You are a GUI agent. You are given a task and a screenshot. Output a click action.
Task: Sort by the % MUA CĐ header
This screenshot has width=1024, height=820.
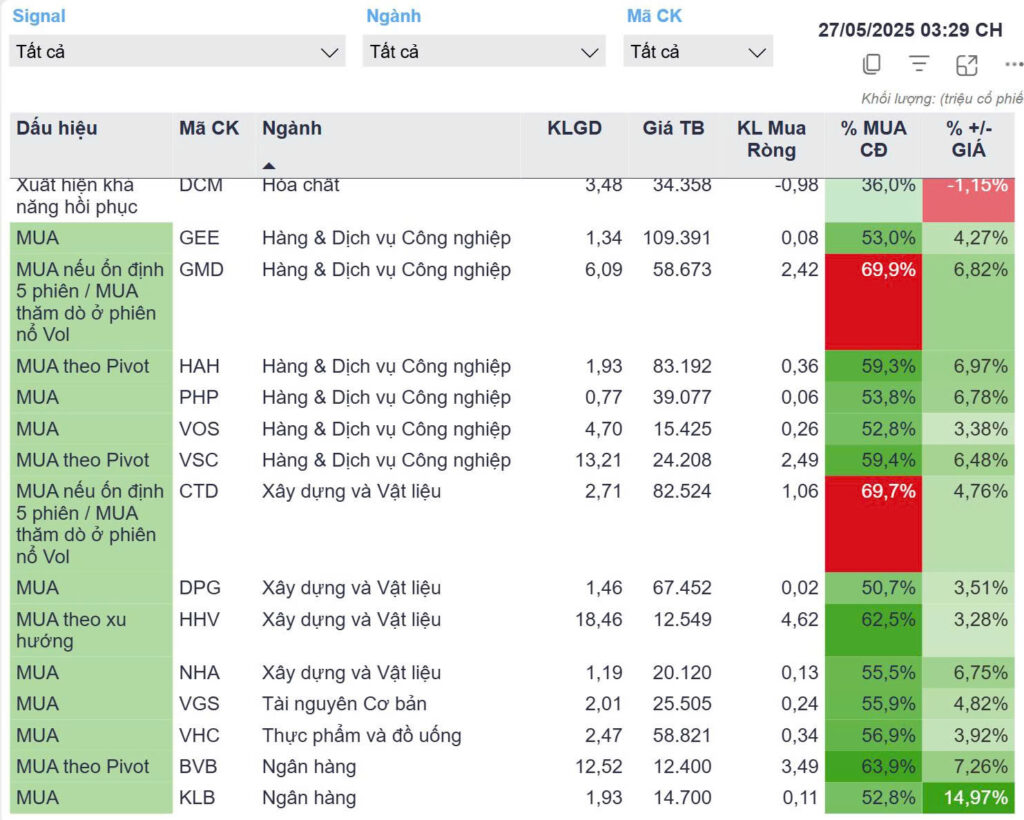pos(873,139)
